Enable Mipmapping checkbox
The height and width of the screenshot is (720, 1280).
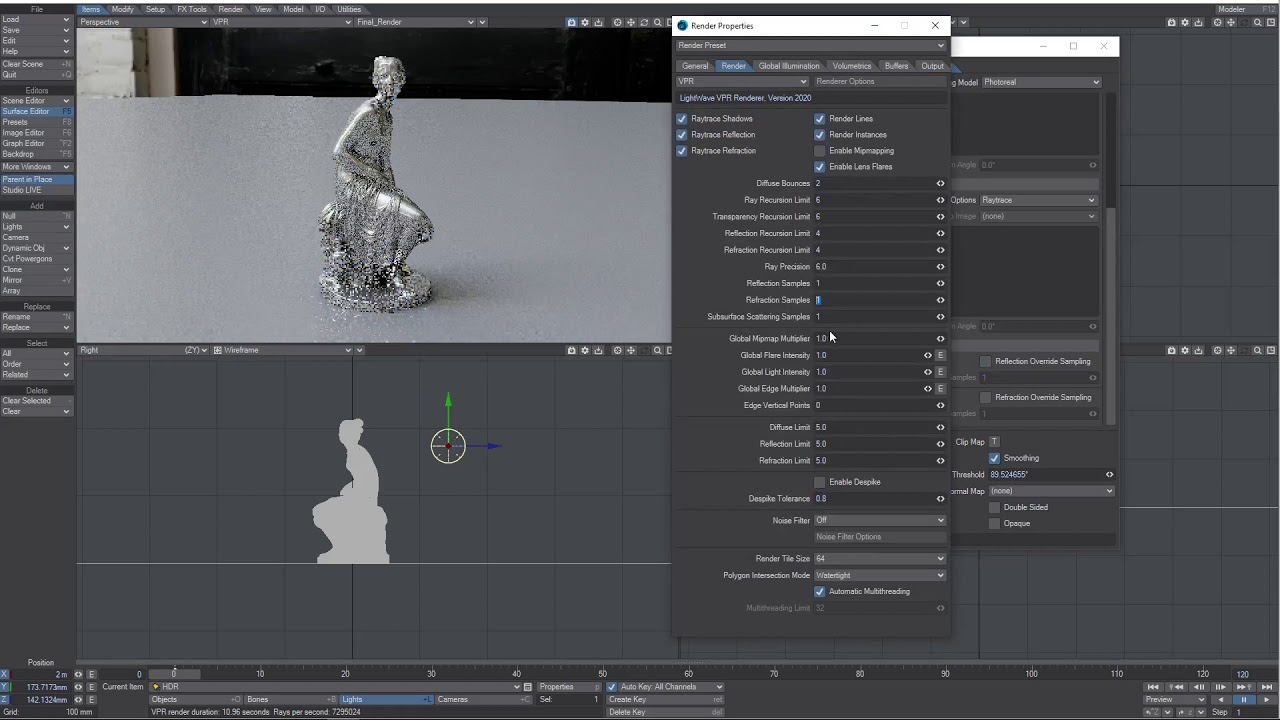click(x=820, y=151)
